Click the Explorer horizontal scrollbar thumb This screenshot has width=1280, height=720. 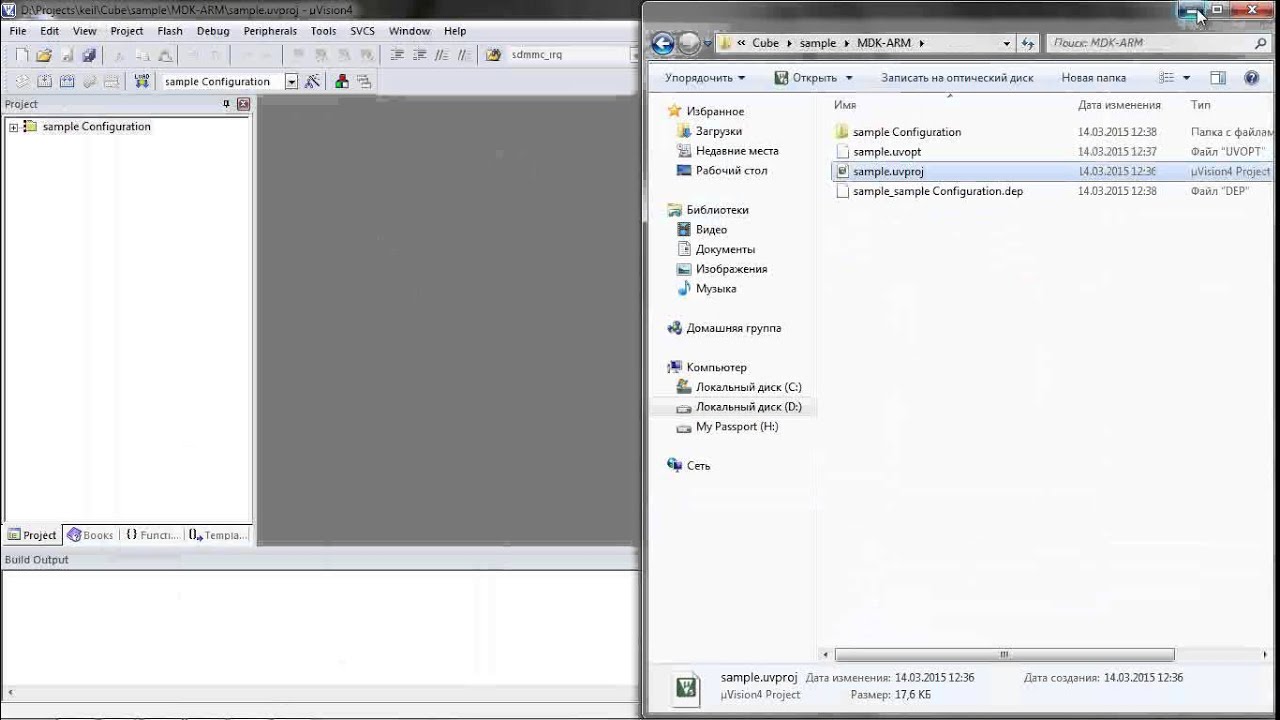coord(1004,655)
